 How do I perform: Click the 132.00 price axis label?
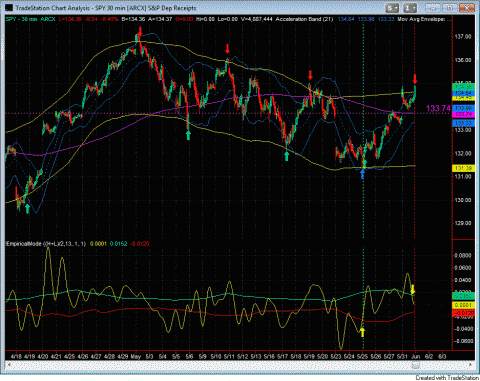tap(463, 153)
